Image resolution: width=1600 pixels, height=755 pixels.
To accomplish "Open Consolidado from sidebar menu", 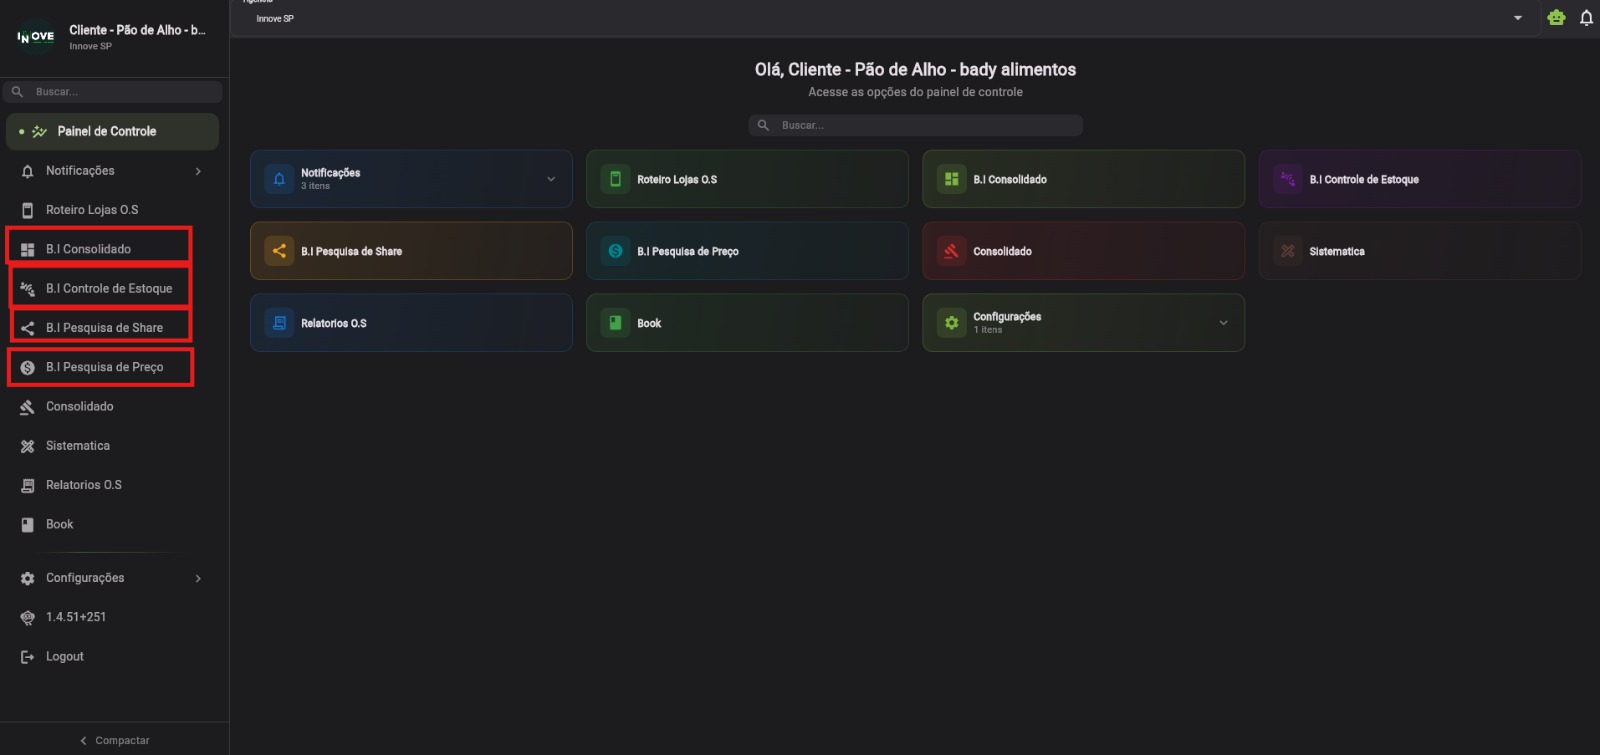I will click(80, 407).
